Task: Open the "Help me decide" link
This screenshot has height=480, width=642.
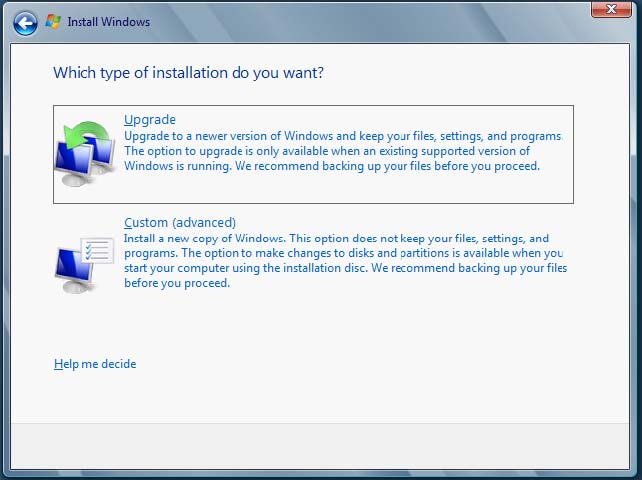Action: coord(95,364)
